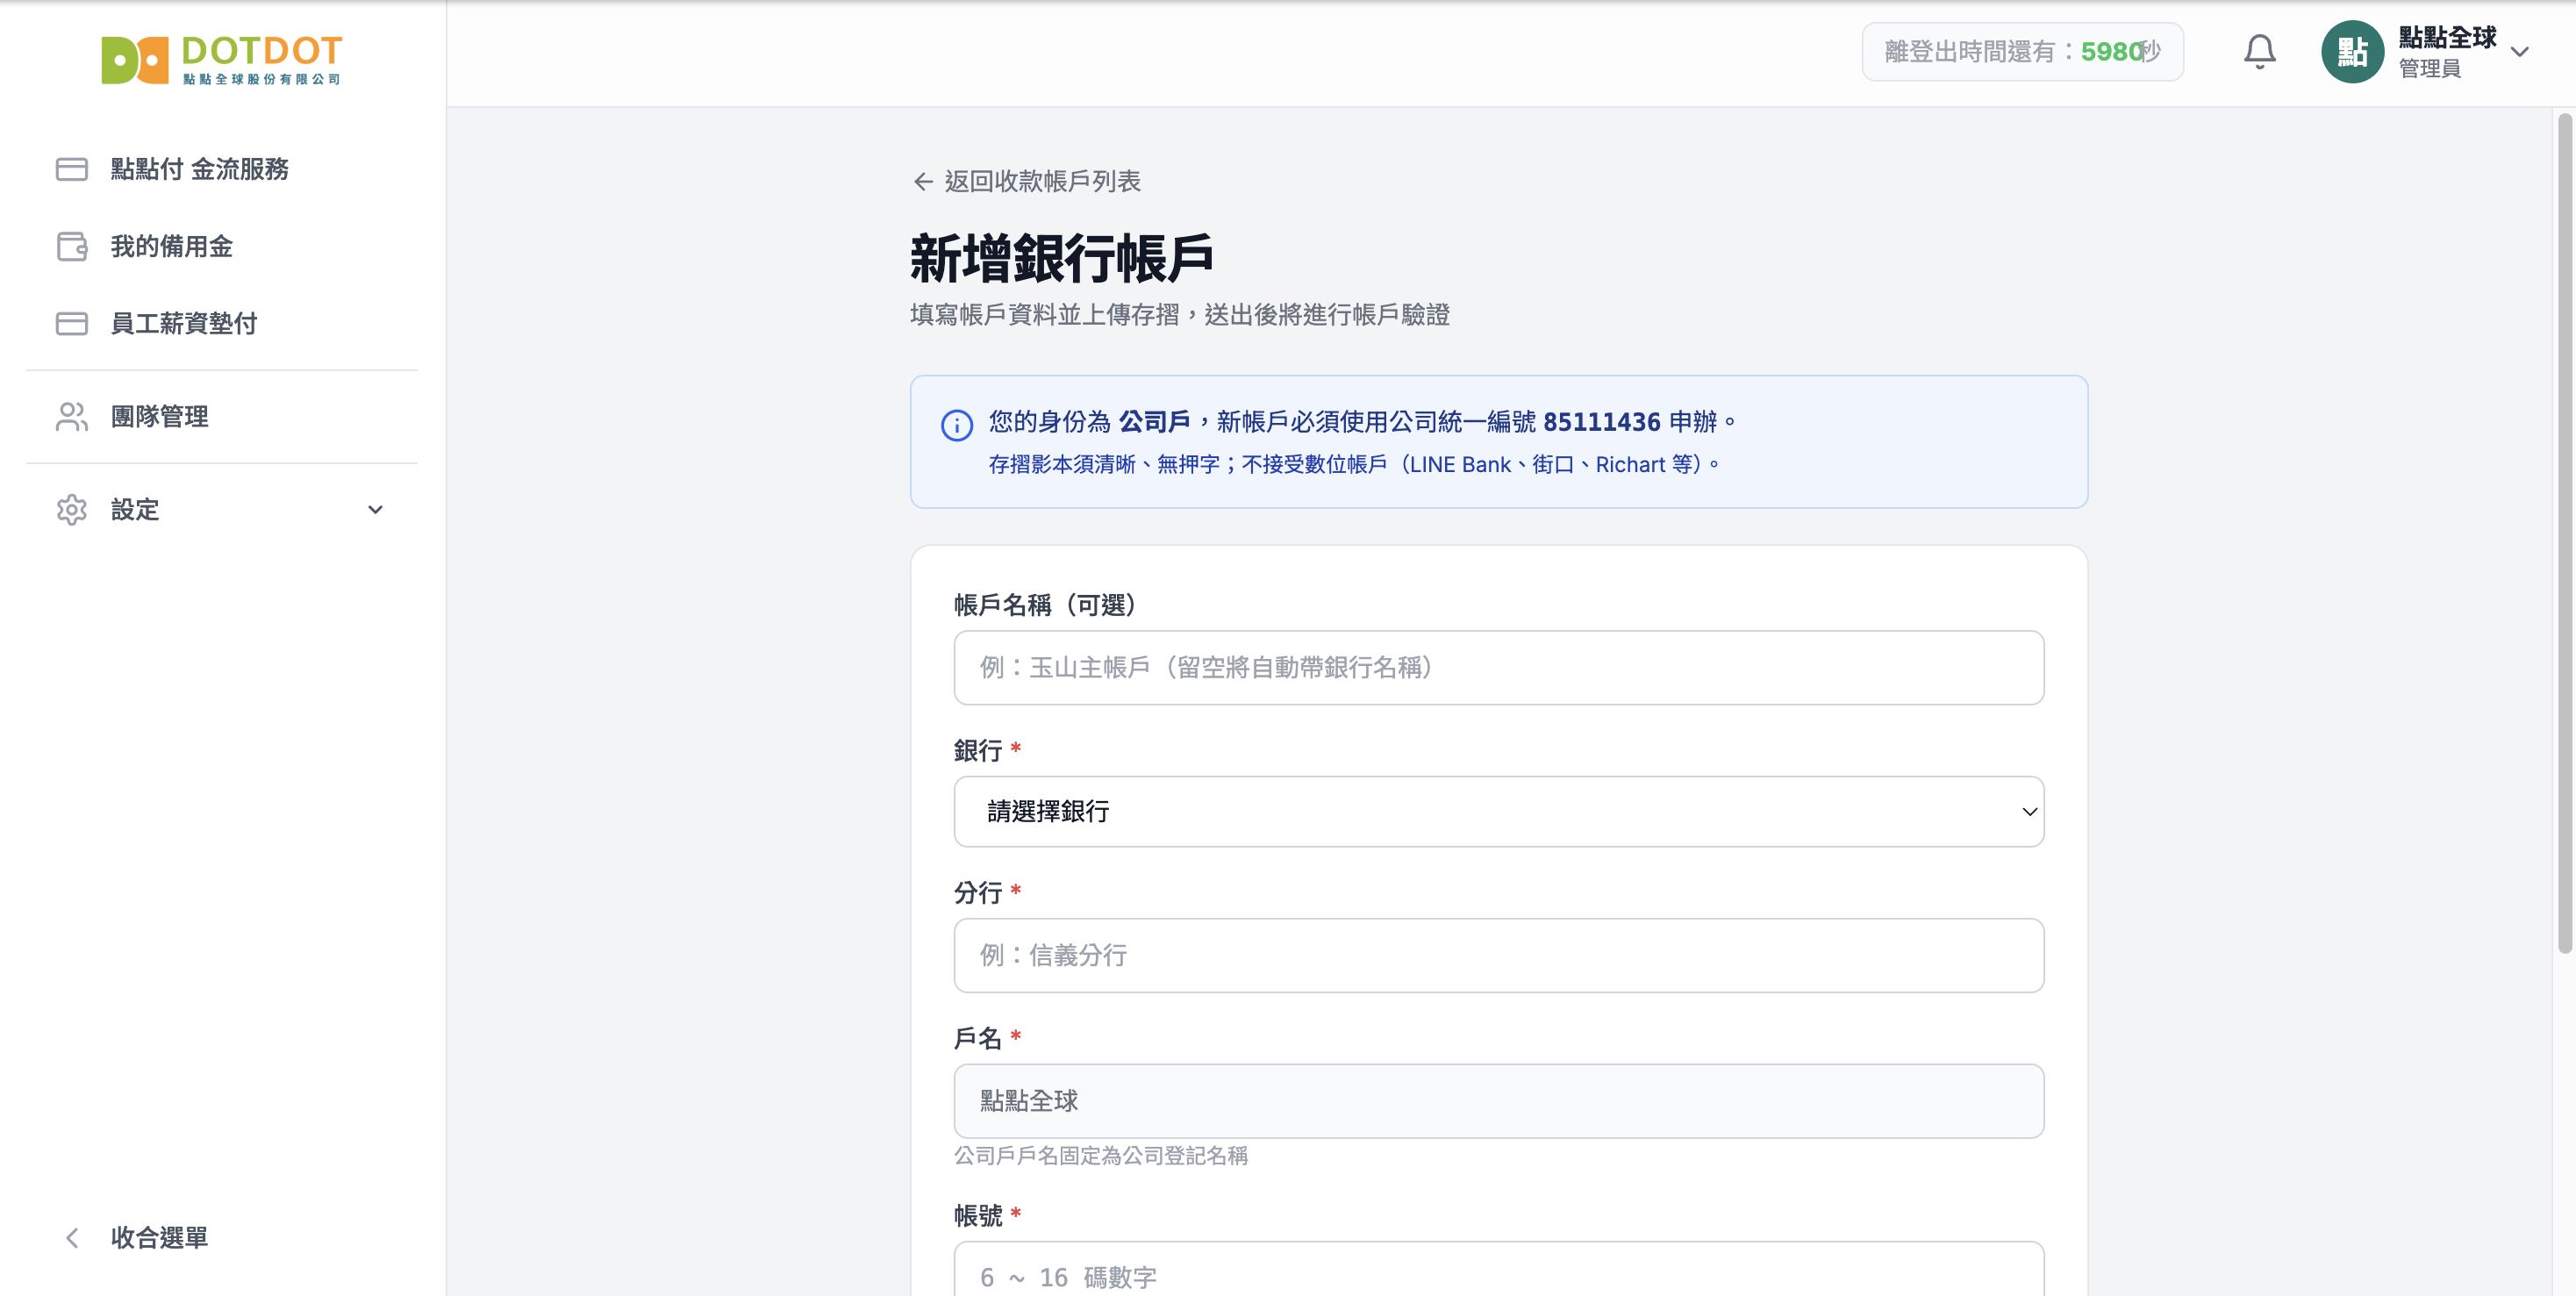Open the 請選擇銀行 bank dropdown
2576x1296 pixels.
[x=1498, y=811]
